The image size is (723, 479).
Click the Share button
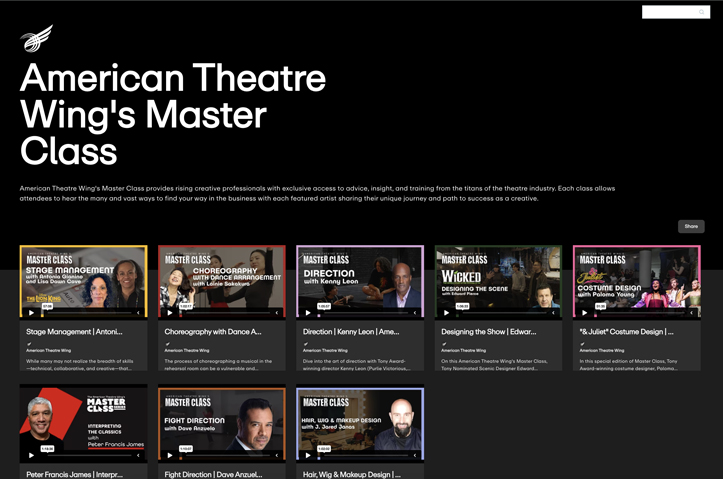691,226
